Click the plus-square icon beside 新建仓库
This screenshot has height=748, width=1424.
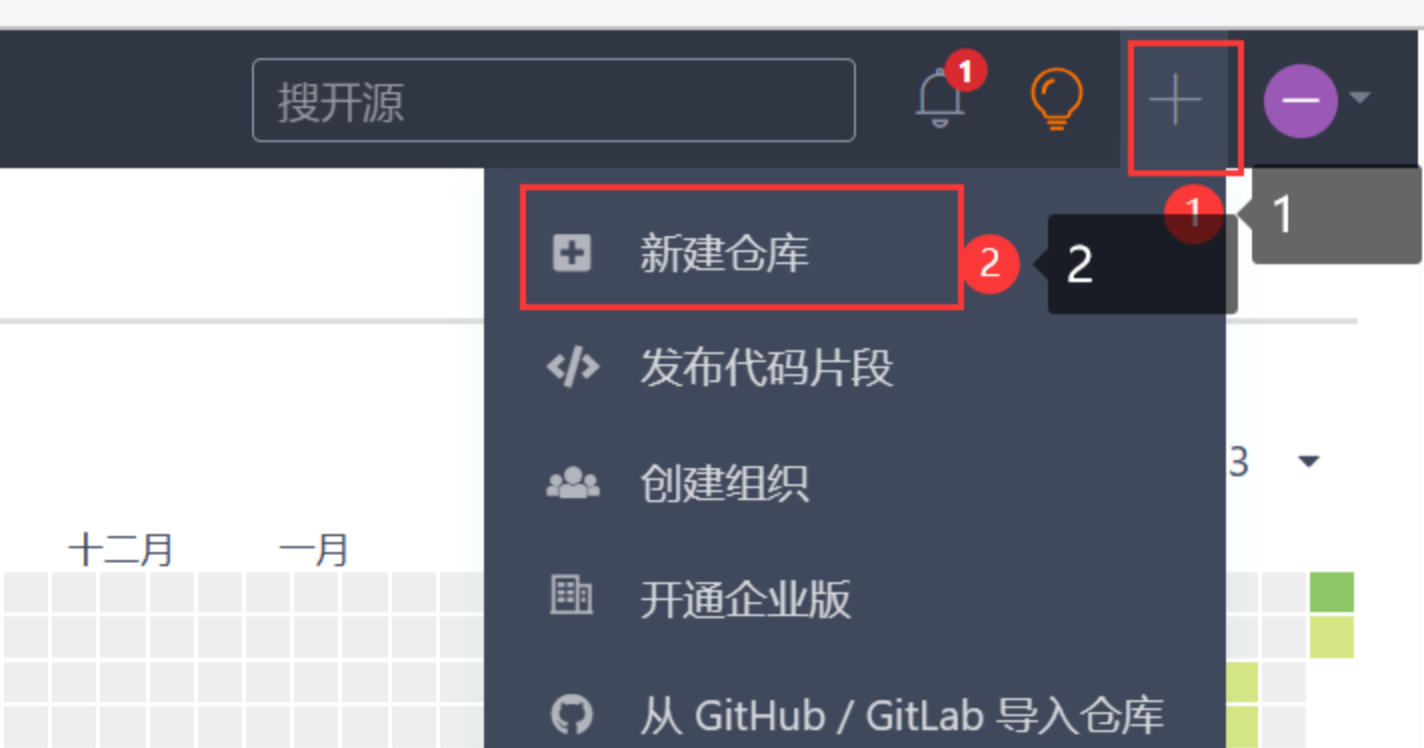point(572,254)
